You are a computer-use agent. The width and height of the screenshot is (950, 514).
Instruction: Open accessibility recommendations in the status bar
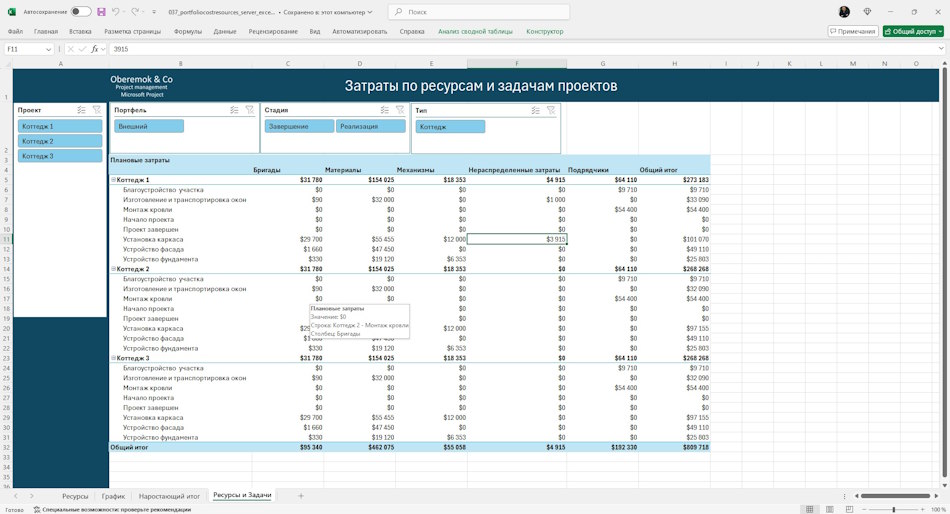[x=112, y=510]
